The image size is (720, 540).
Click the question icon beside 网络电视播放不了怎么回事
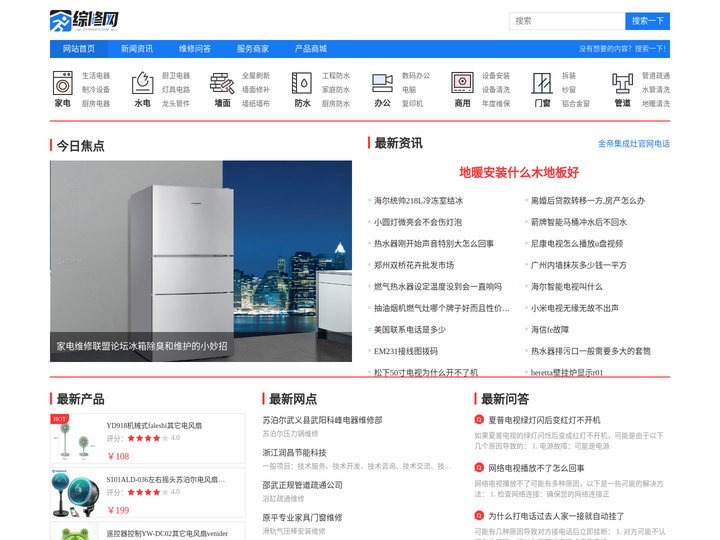(479, 467)
